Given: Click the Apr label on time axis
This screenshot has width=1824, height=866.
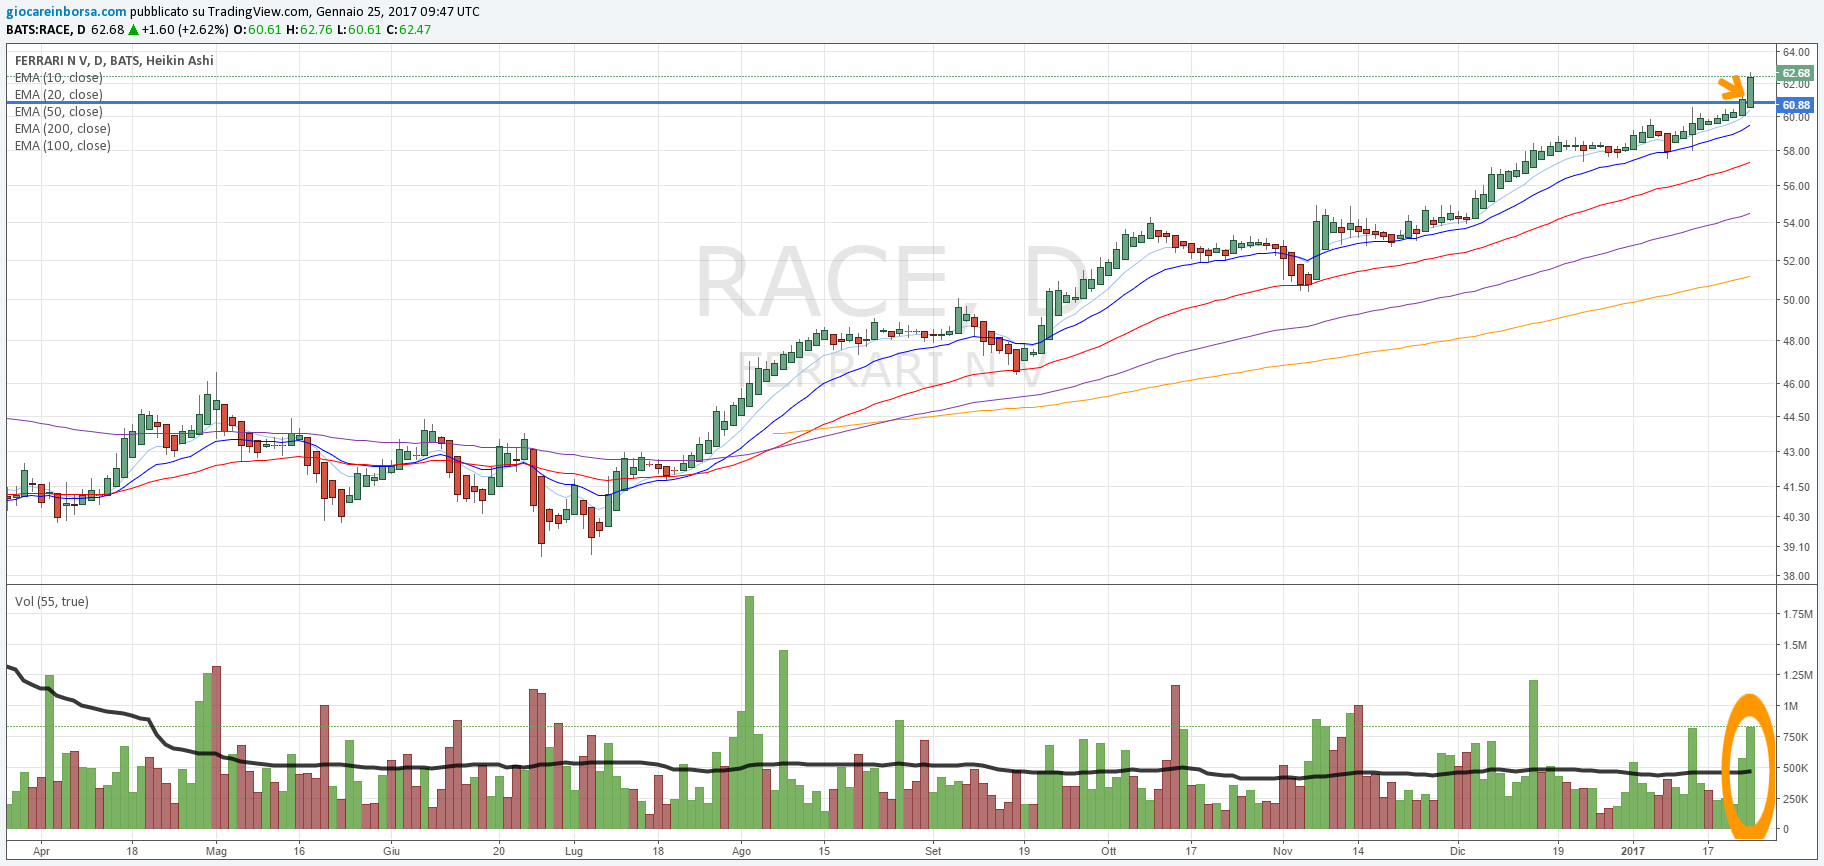Looking at the screenshot, I should coord(41,852).
